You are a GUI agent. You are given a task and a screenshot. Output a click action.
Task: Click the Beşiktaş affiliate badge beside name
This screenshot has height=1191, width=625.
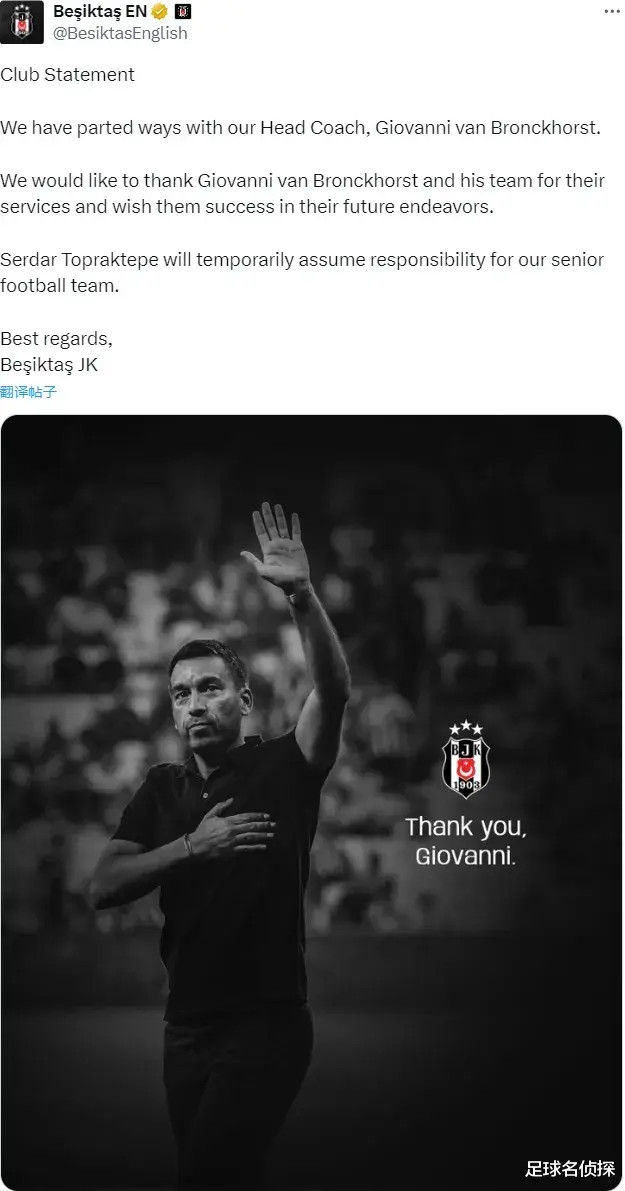(x=183, y=11)
